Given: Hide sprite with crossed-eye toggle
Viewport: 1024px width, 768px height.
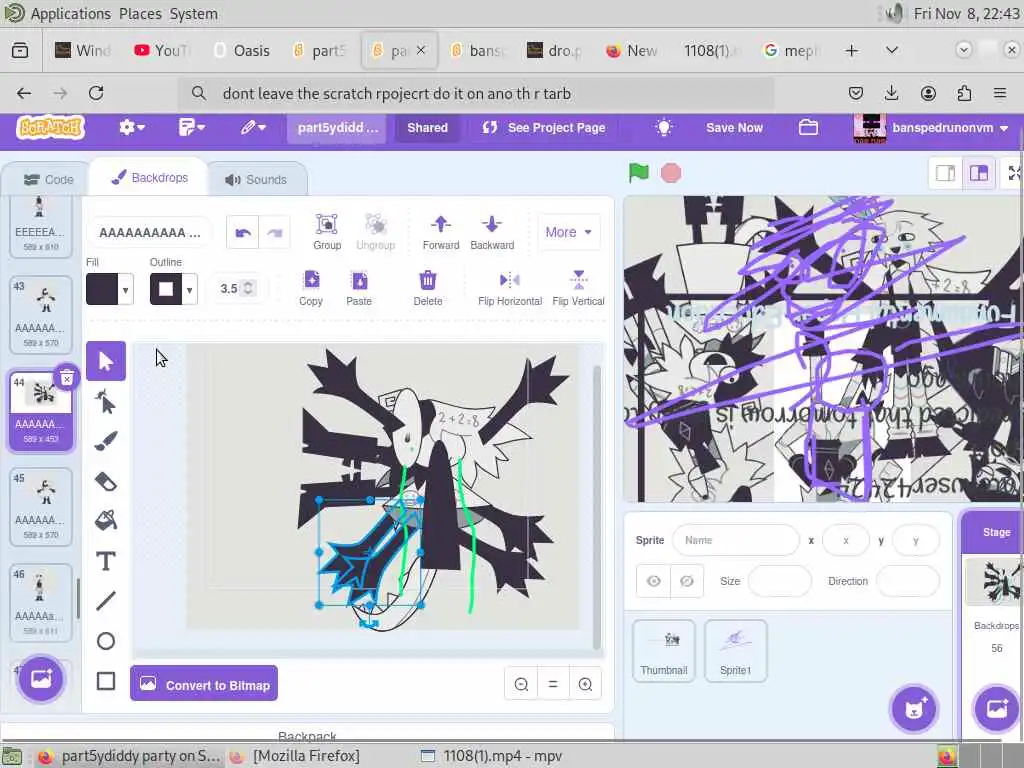Looking at the screenshot, I should pyautogui.click(x=686, y=581).
